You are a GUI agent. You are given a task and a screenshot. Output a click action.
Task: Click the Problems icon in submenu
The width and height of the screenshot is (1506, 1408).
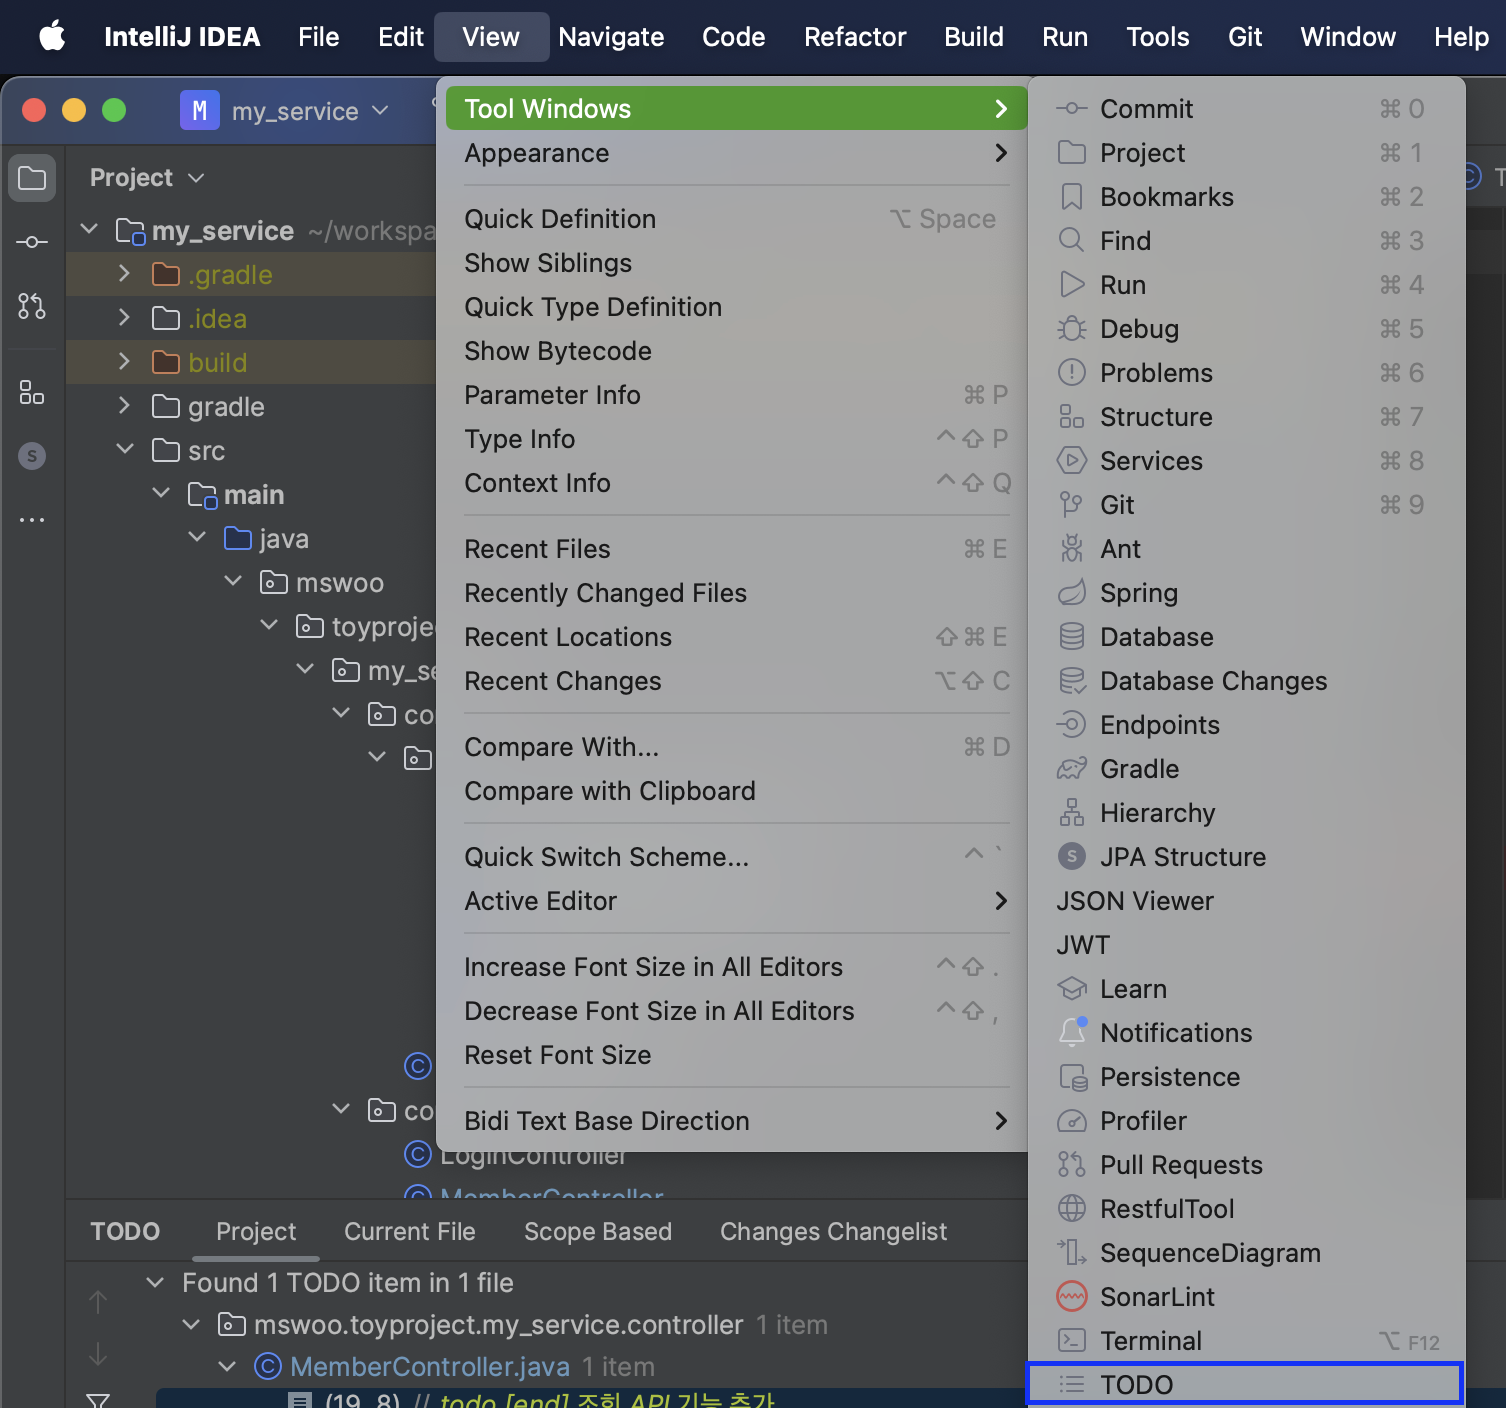coord(1072,373)
